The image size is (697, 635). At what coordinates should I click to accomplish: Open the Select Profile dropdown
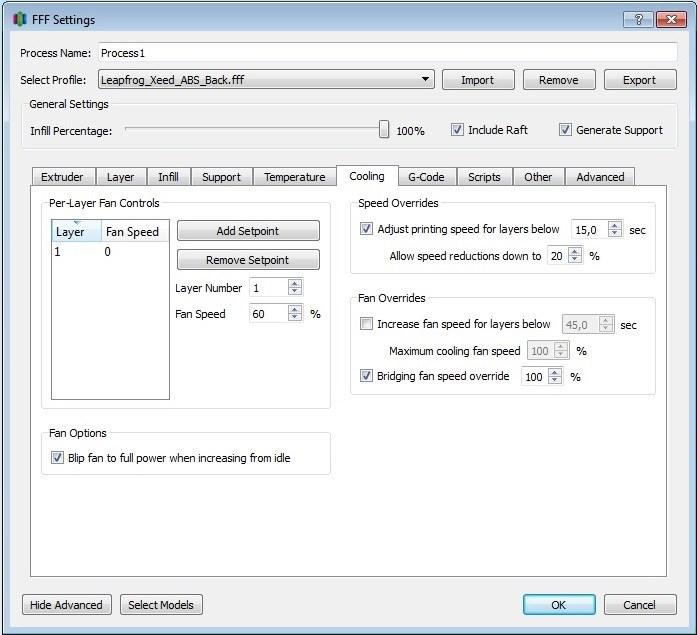click(x=266, y=80)
